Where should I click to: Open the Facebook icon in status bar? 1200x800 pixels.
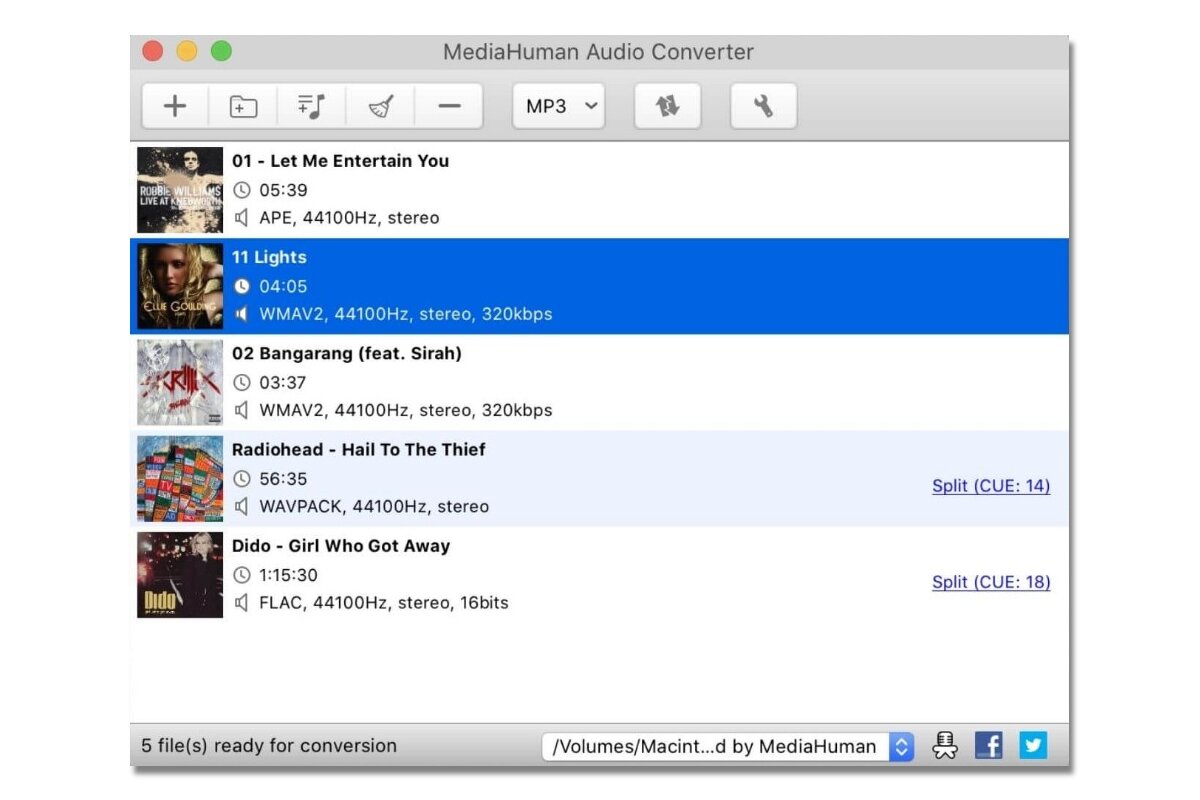pyautogui.click(x=989, y=745)
